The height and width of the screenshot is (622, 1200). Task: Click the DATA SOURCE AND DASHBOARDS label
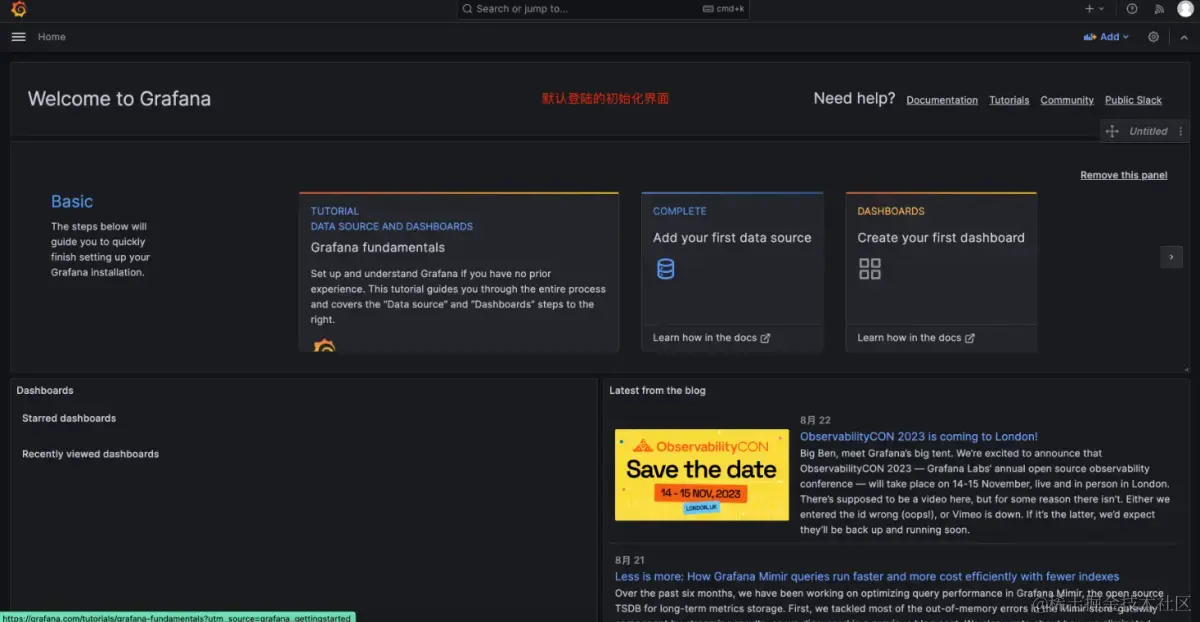click(x=392, y=227)
